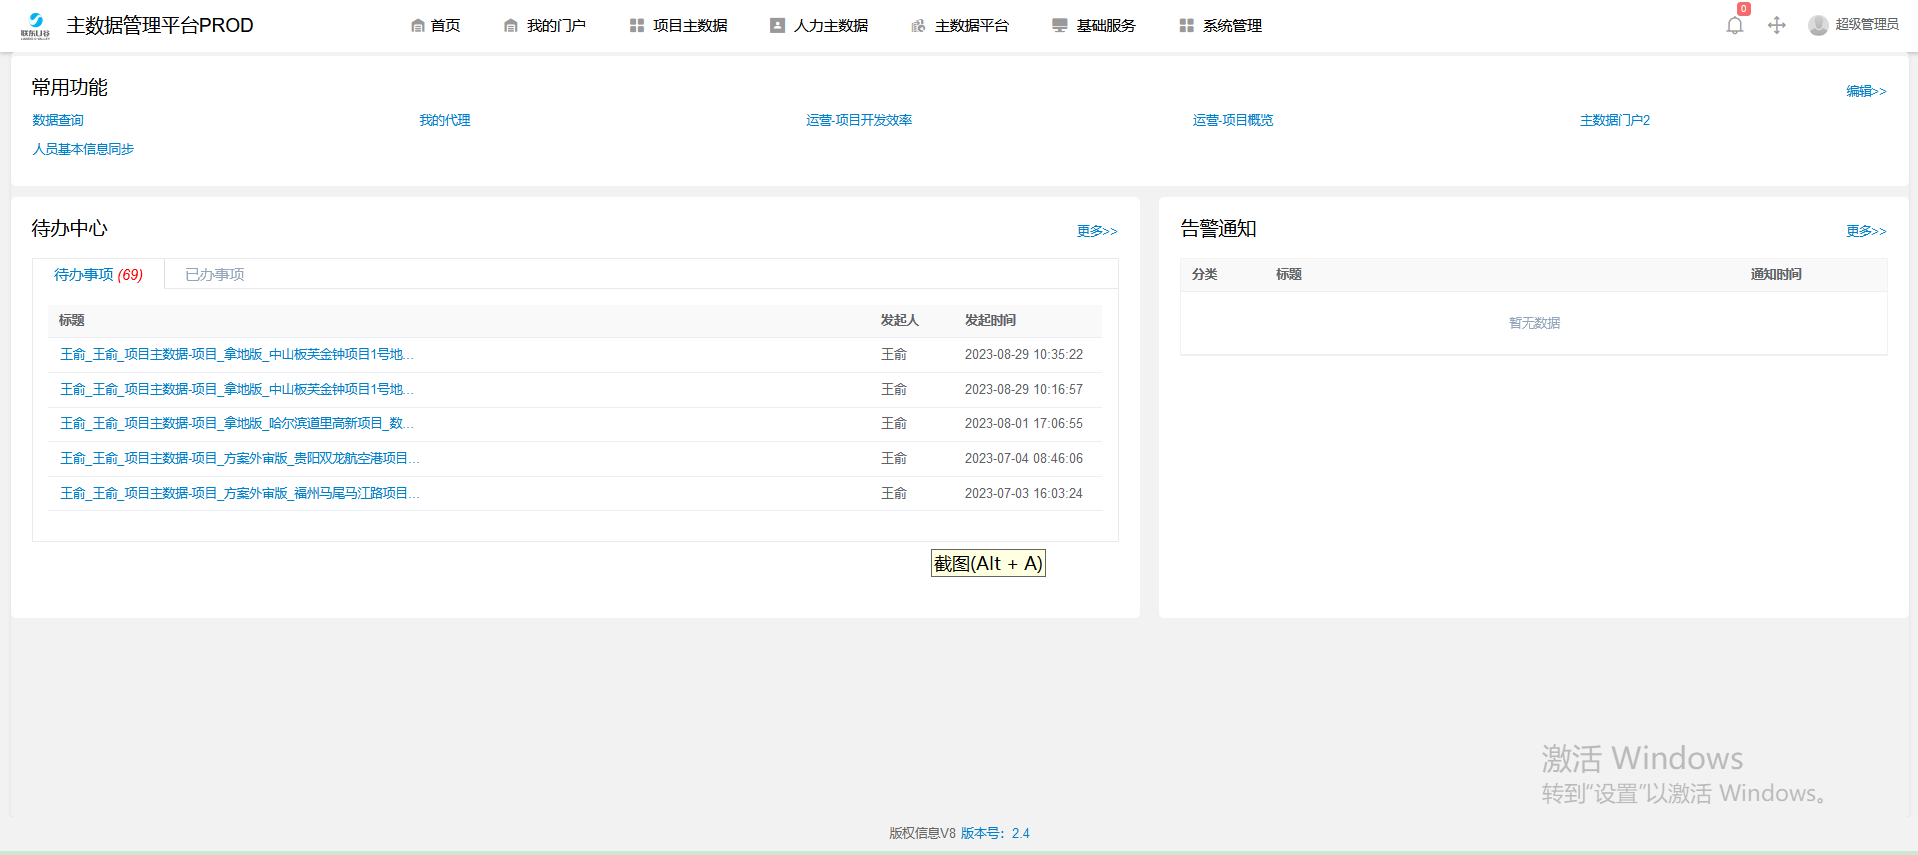
Task: Open the notification bell
Action: [1735, 25]
